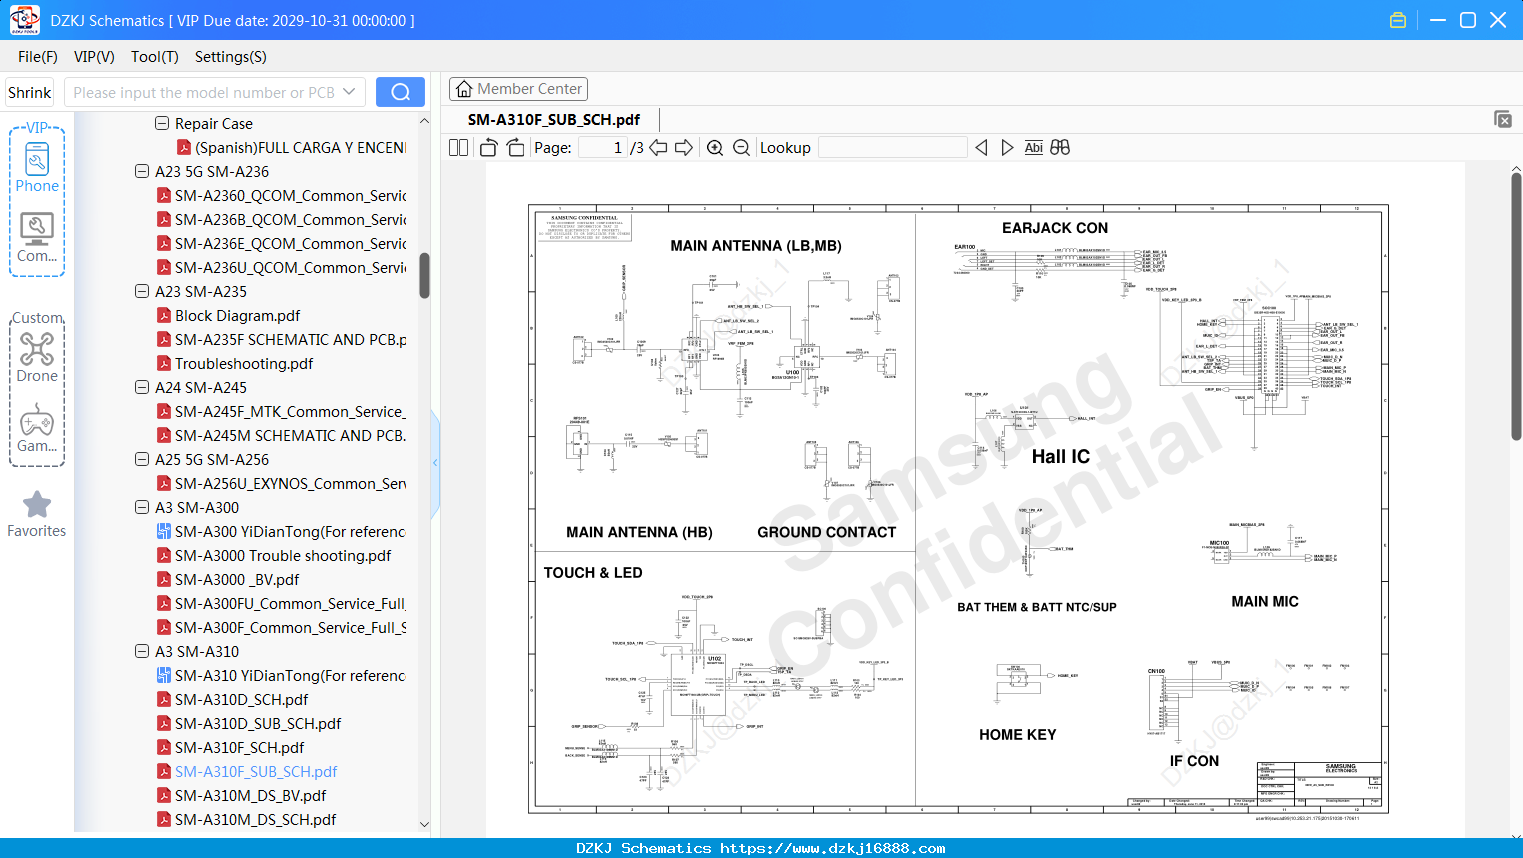This screenshot has width=1523, height=858.
Task: Collapse the sidebar with the splitter handle
Action: click(435, 462)
